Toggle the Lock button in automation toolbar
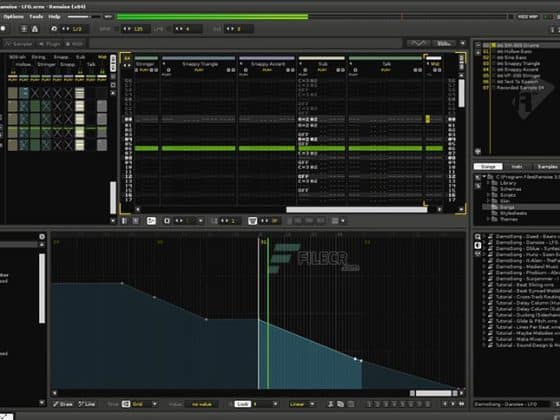 tap(242, 404)
